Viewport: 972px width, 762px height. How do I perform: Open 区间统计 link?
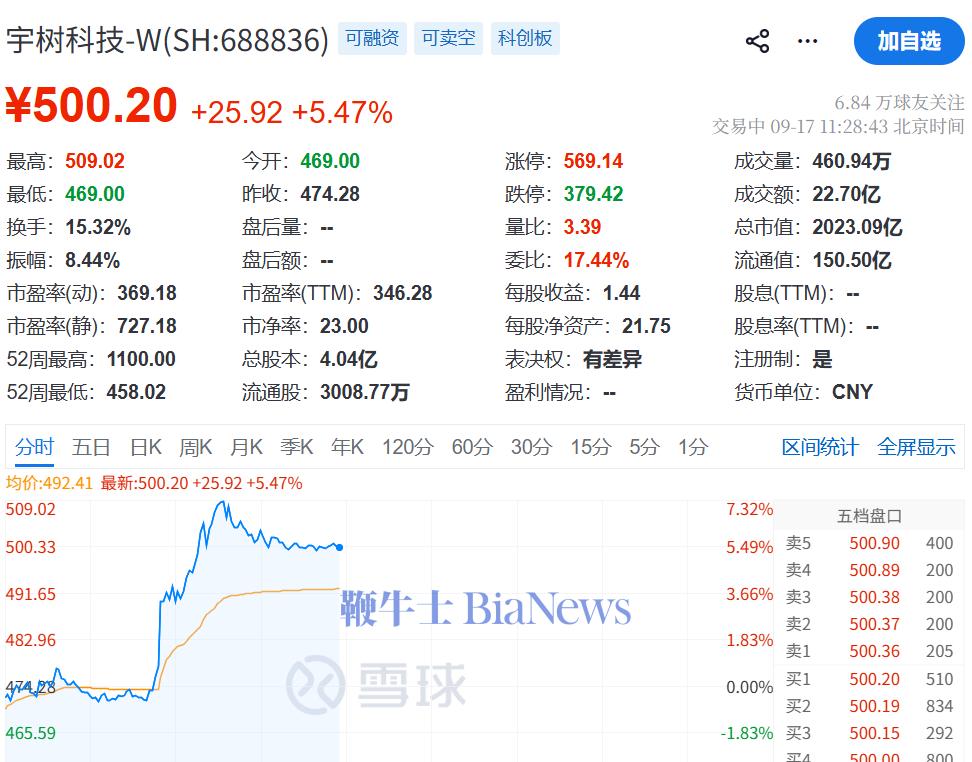point(820,447)
